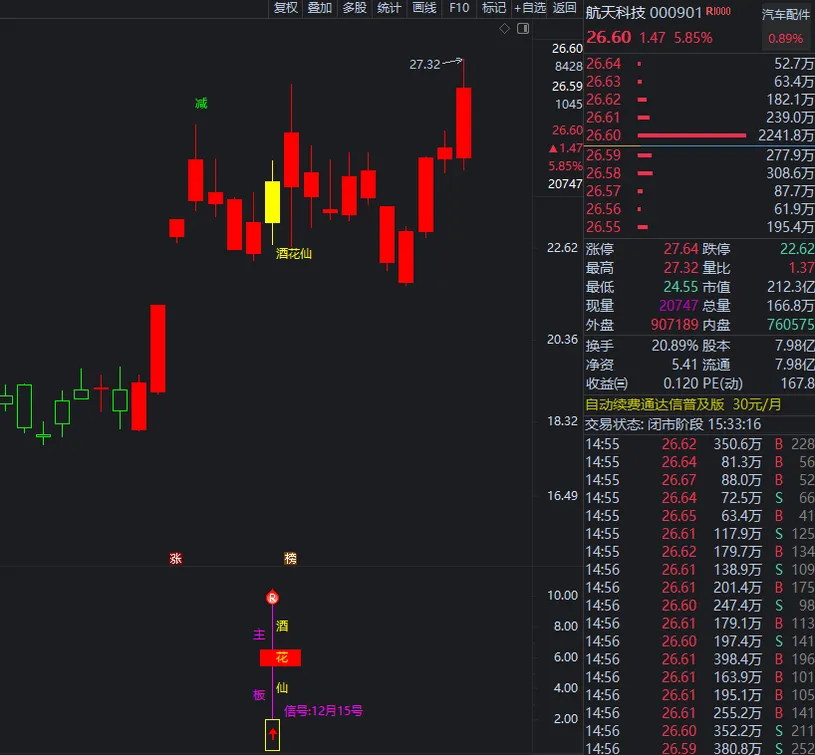Click the green 减 signal marker

point(202,103)
